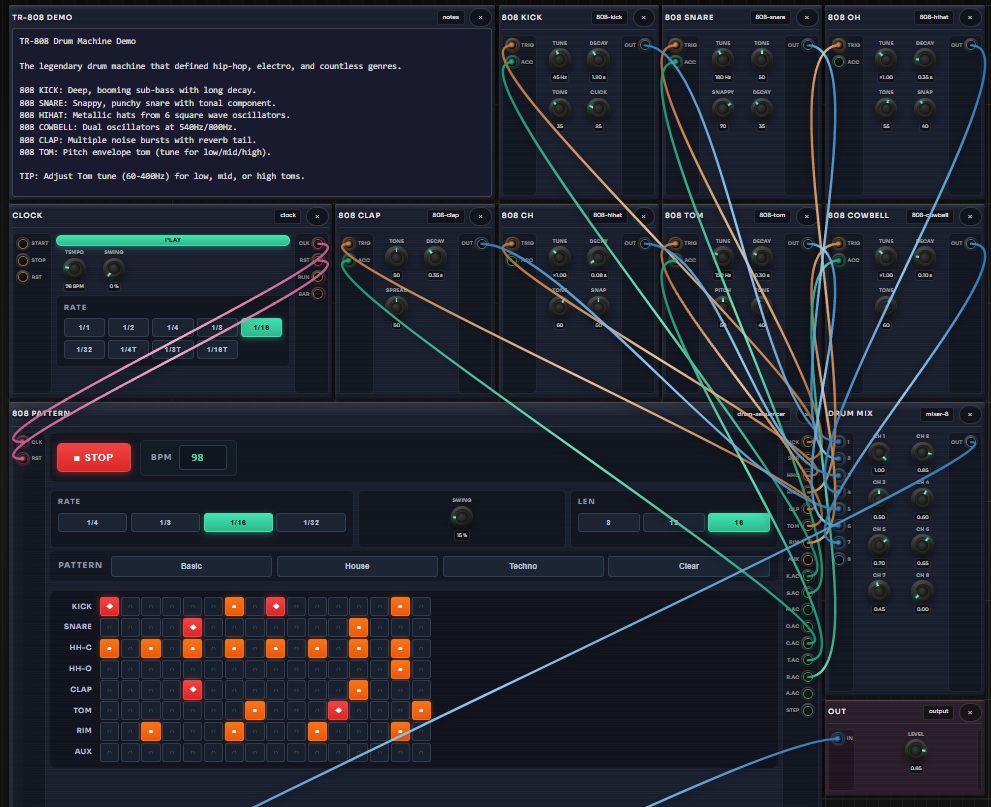Click the Clear pattern button
991x807 pixels.
[689, 566]
